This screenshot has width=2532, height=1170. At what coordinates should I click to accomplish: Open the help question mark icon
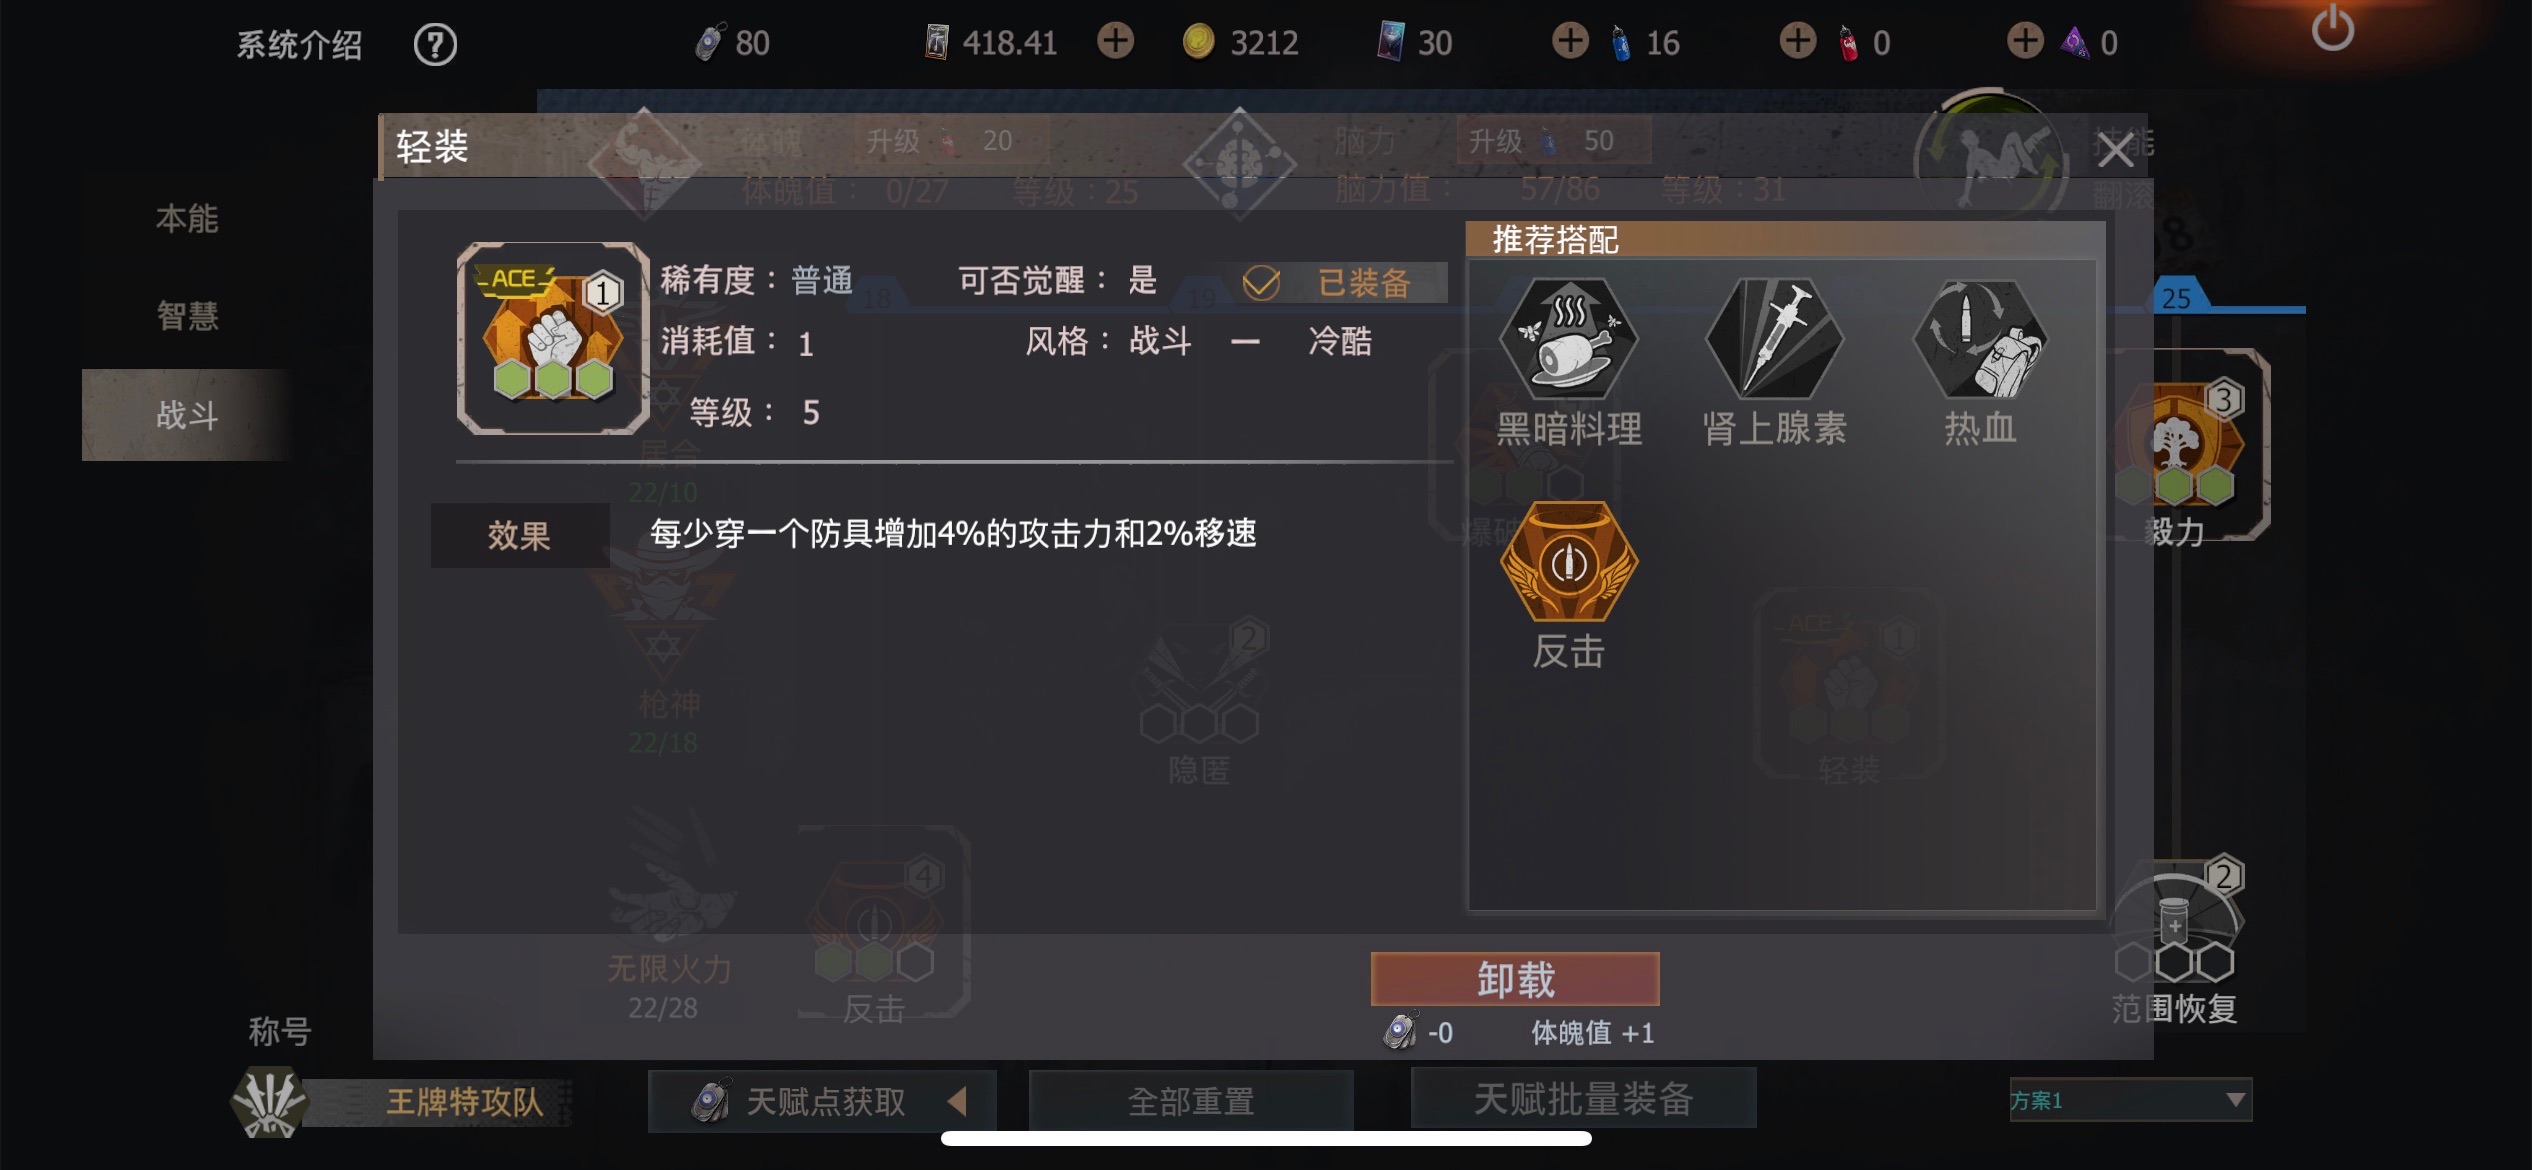pos(435,44)
